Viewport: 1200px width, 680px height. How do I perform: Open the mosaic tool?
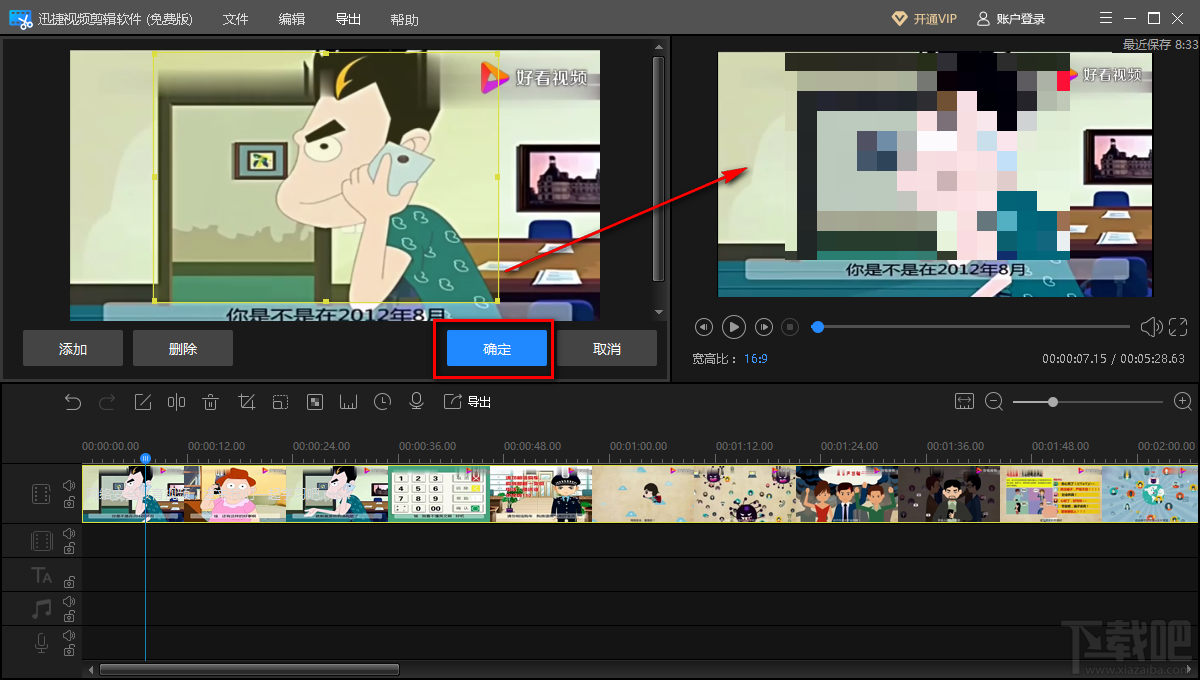314,402
